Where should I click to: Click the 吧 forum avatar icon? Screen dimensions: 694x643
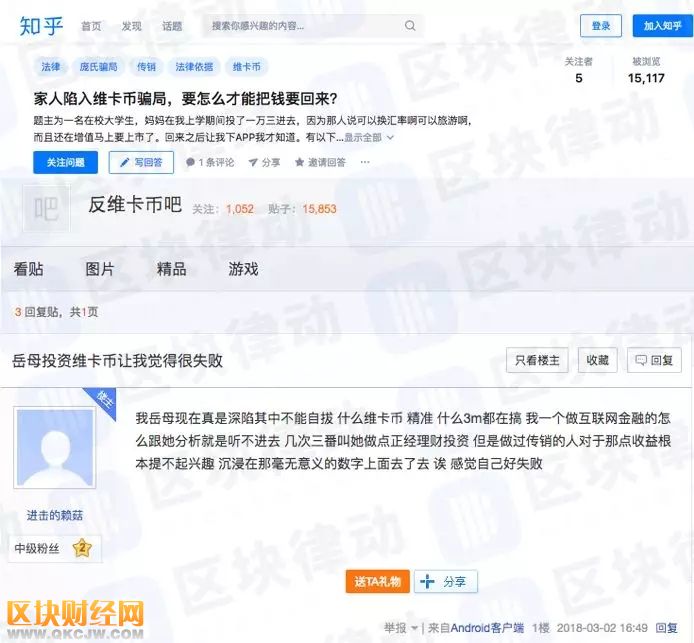pos(46,208)
